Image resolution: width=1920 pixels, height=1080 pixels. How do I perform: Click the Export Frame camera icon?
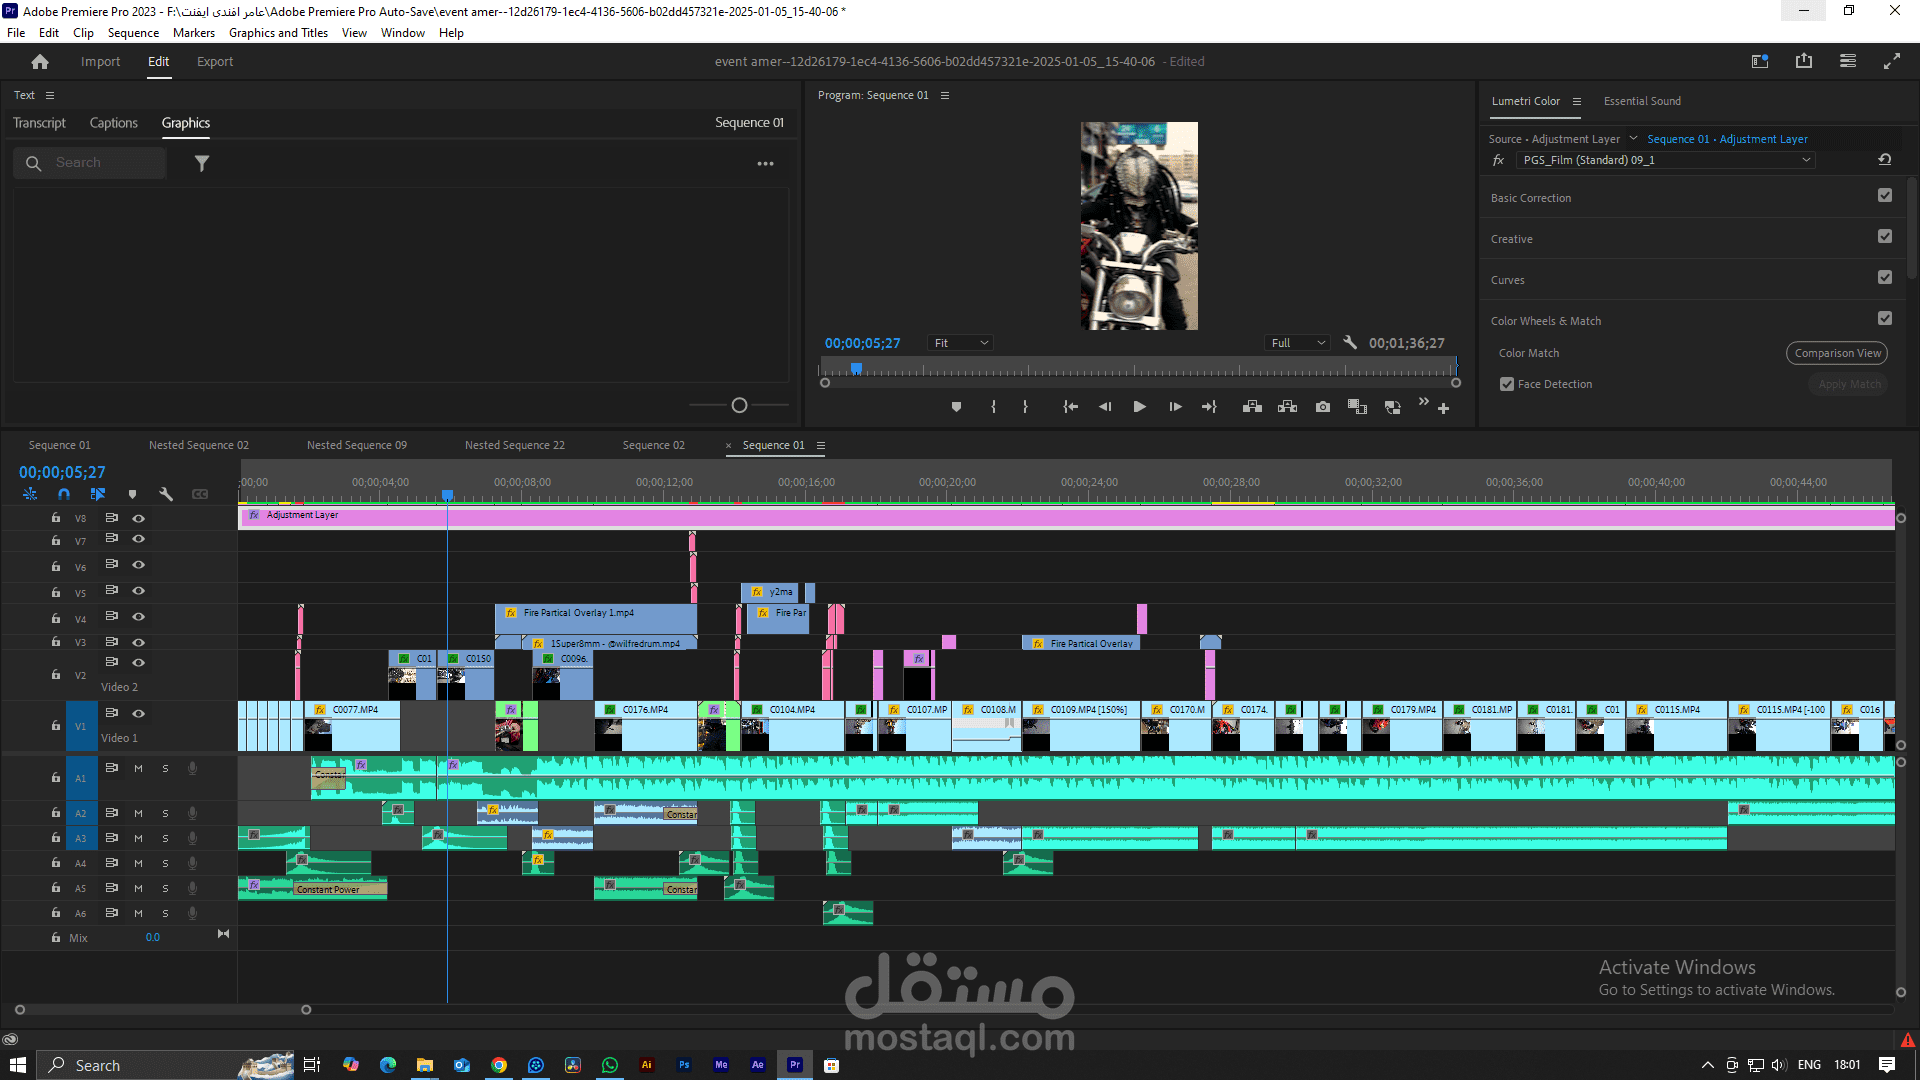pyautogui.click(x=1323, y=407)
